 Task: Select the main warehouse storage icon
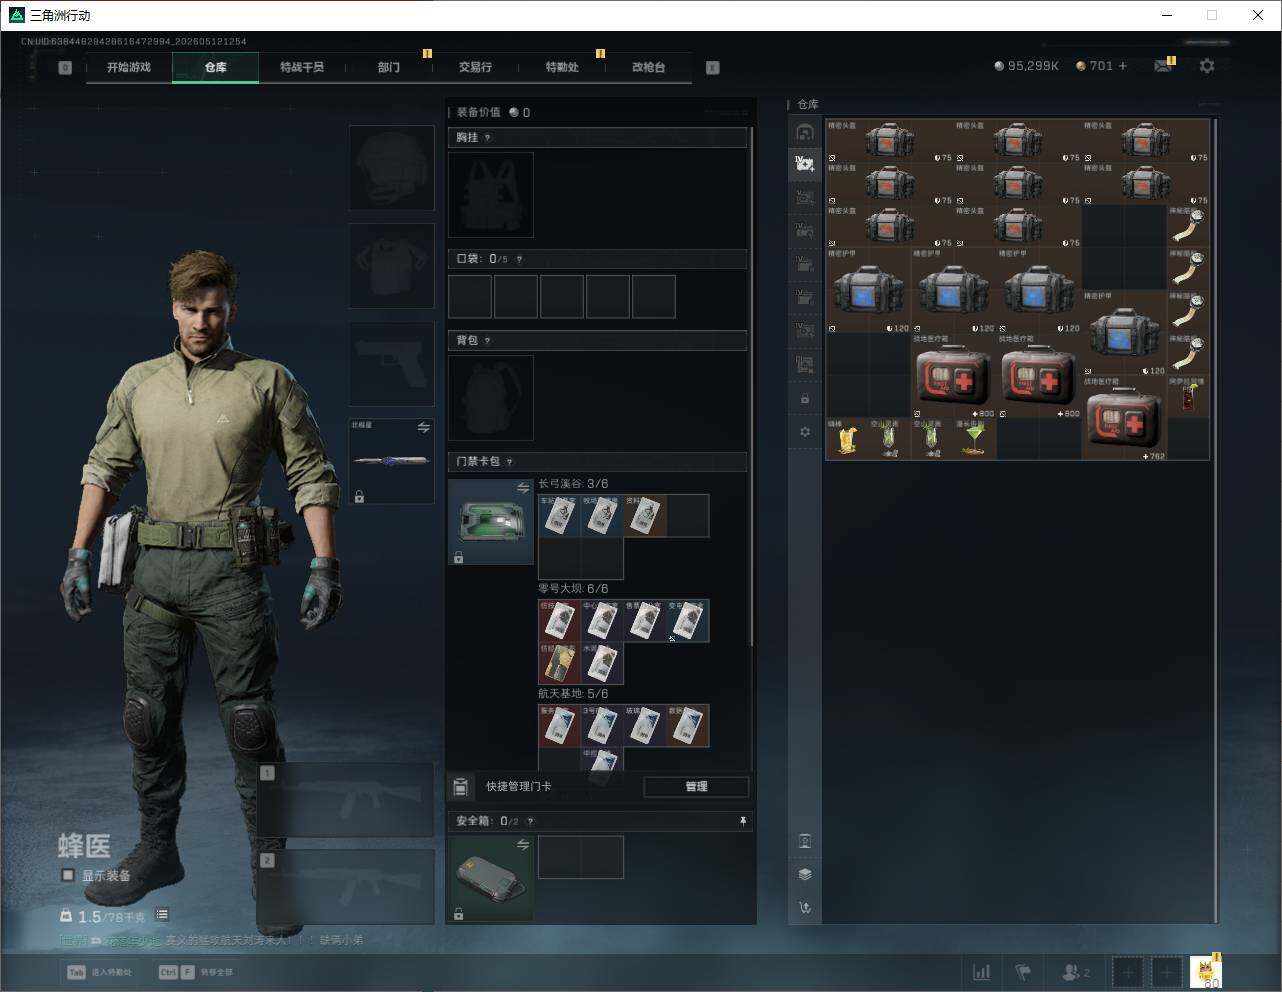pyautogui.click(x=805, y=132)
